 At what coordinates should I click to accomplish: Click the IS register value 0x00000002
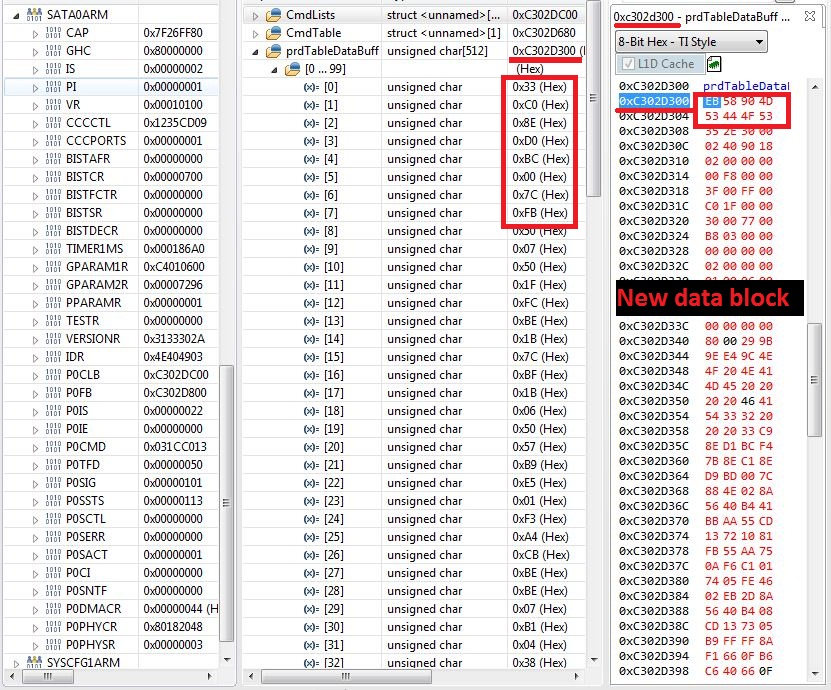(x=173, y=69)
